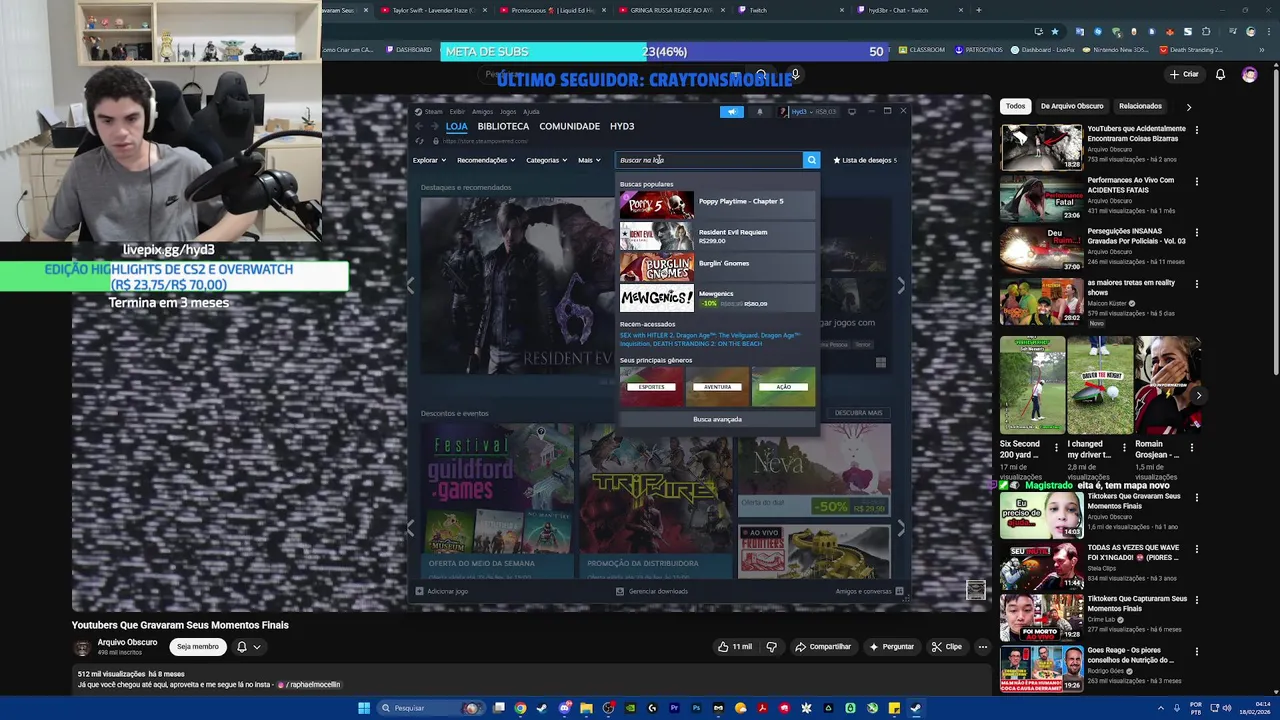Open more actions ellipsis below video
This screenshot has height=720, width=1280.
(982, 647)
